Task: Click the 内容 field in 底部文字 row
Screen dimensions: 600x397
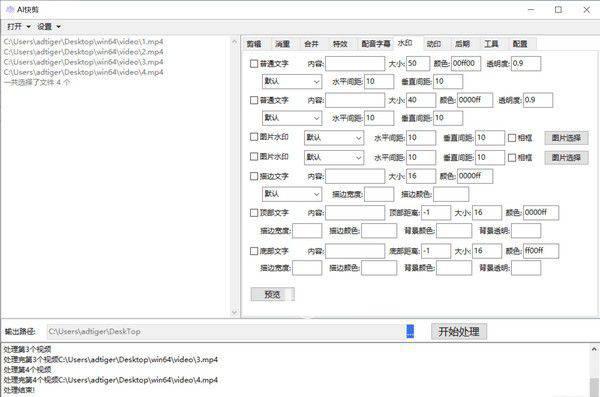Action: pos(355,251)
